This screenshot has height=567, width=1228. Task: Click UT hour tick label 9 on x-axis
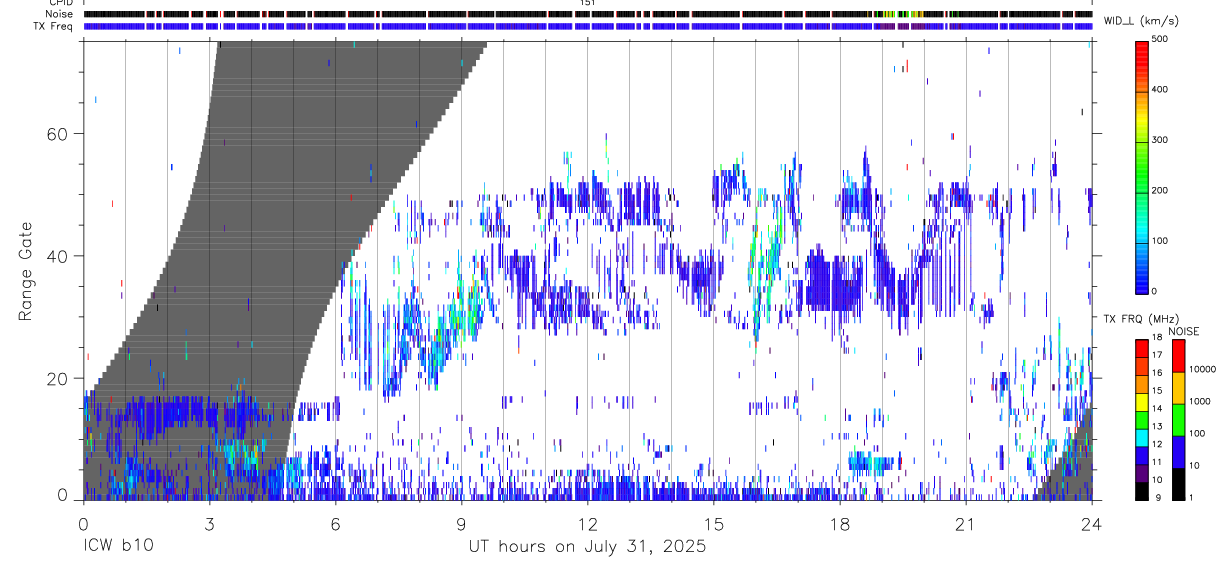point(461,524)
